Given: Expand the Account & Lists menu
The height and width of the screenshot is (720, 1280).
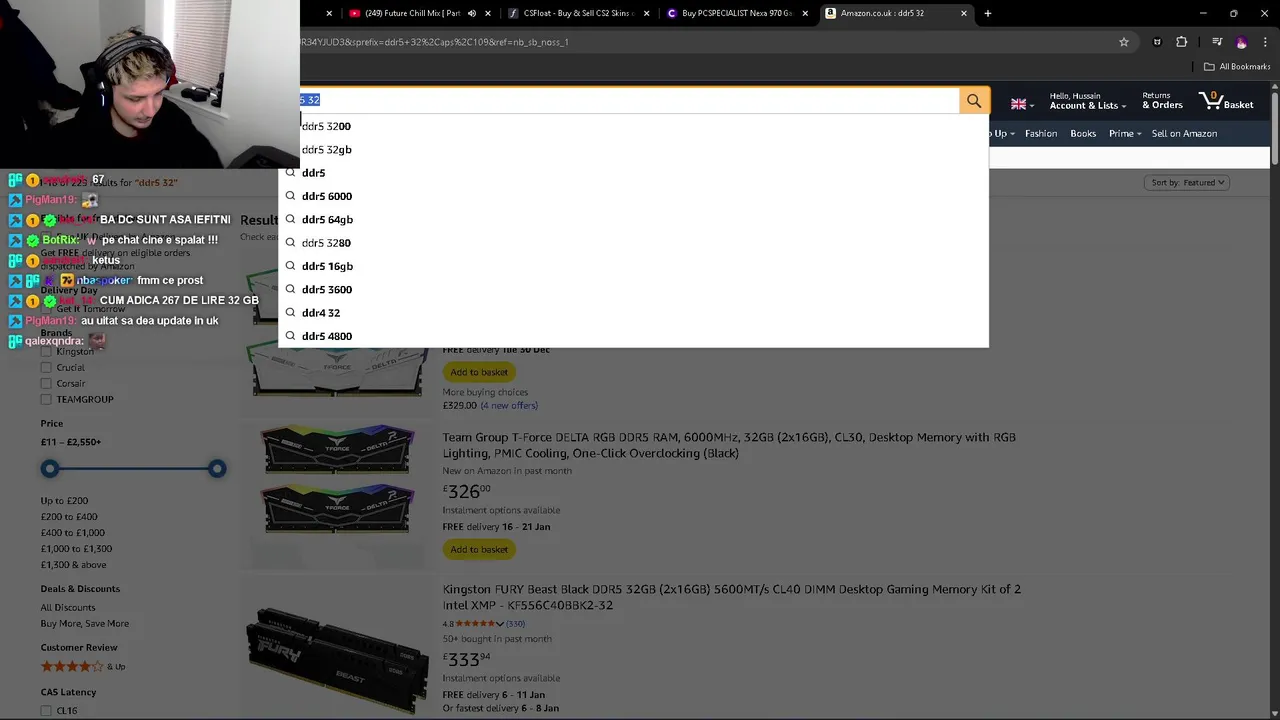Looking at the screenshot, I should click(1088, 101).
